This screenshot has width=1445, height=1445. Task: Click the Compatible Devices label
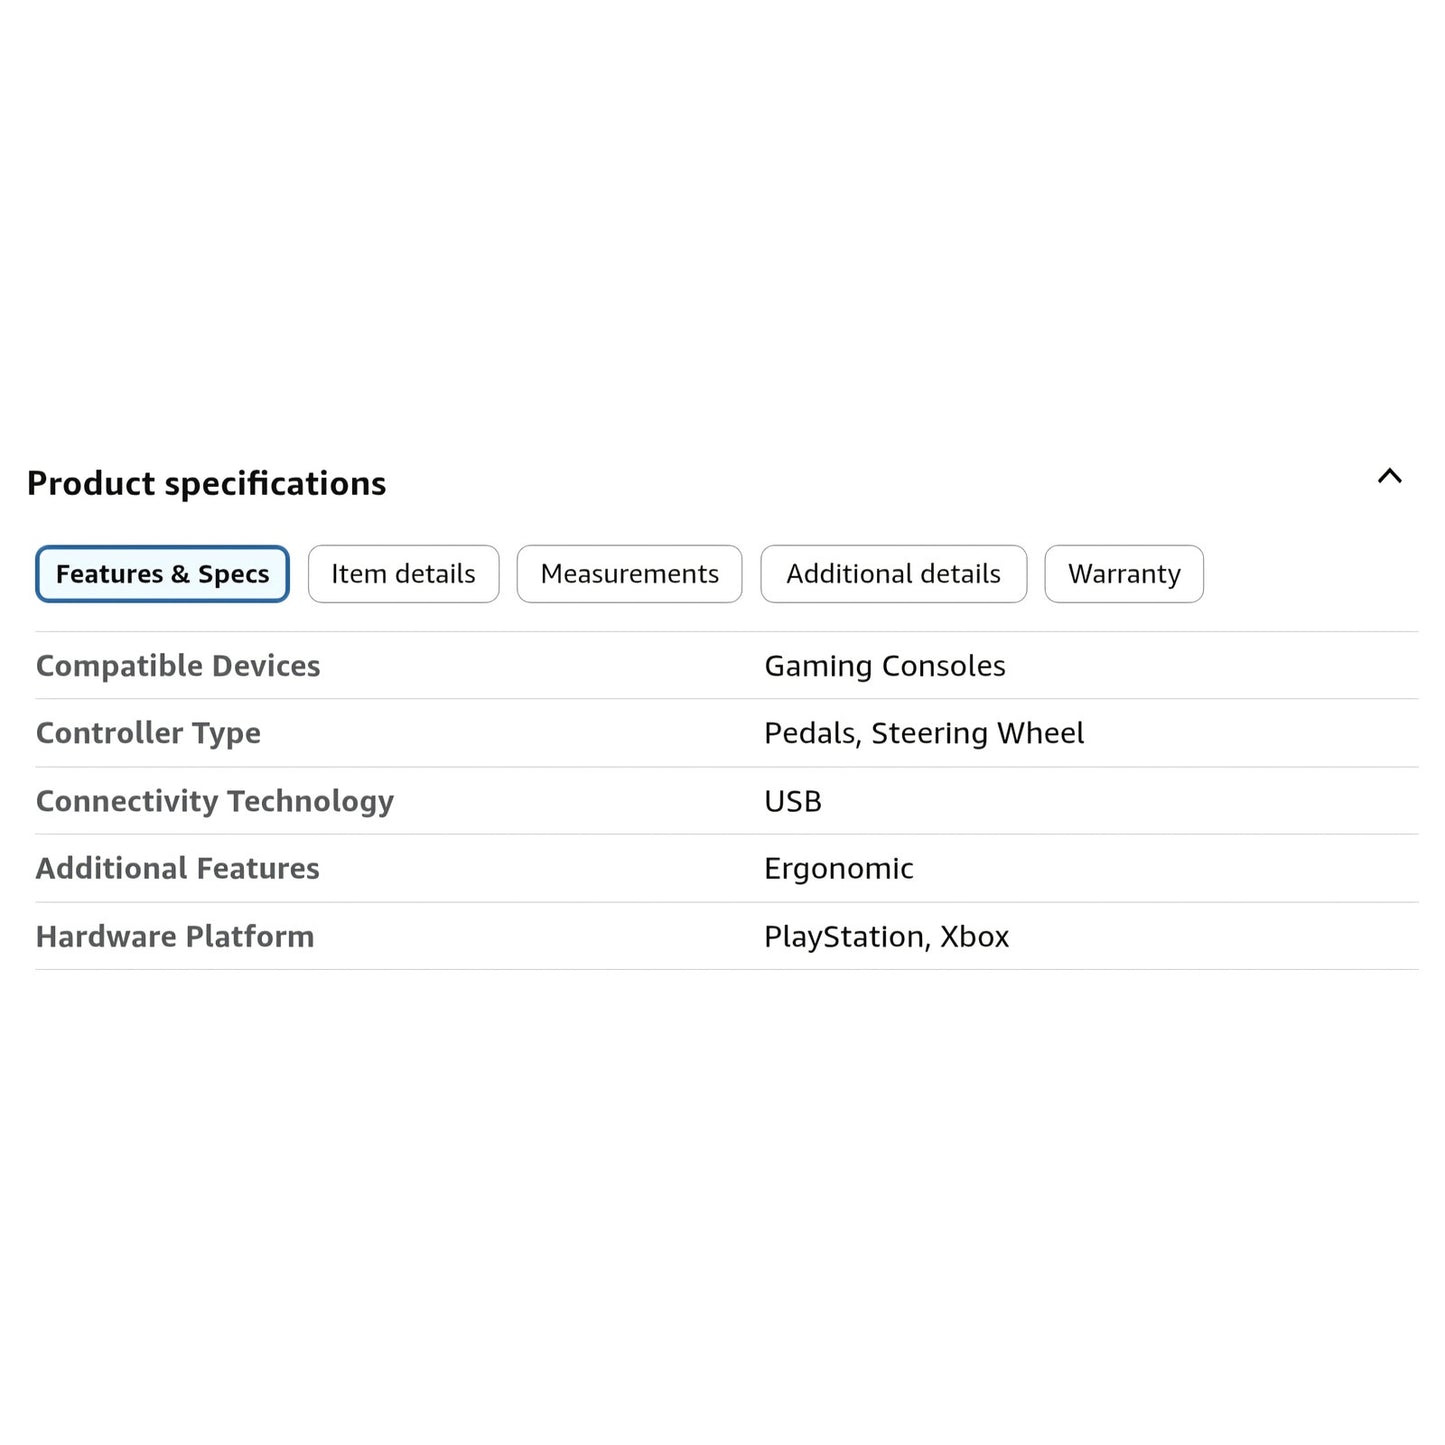178,666
